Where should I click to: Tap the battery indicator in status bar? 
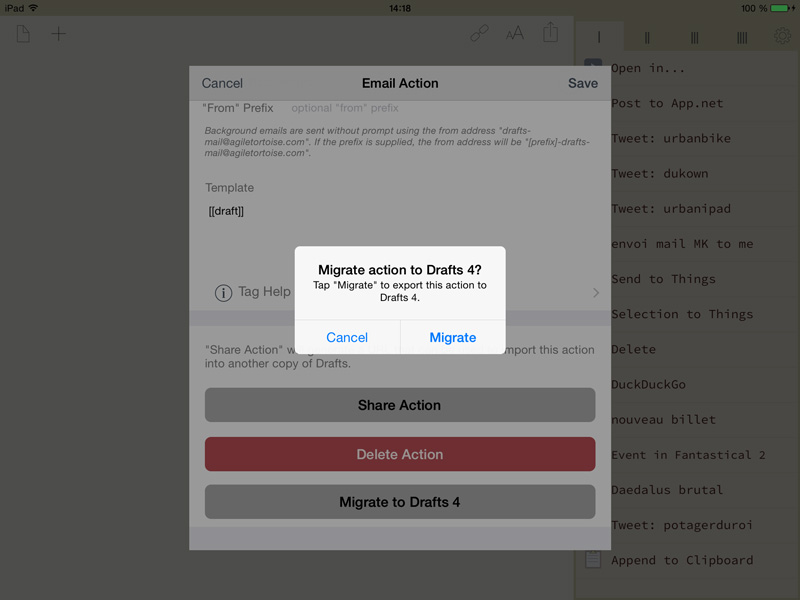tap(782, 8)
